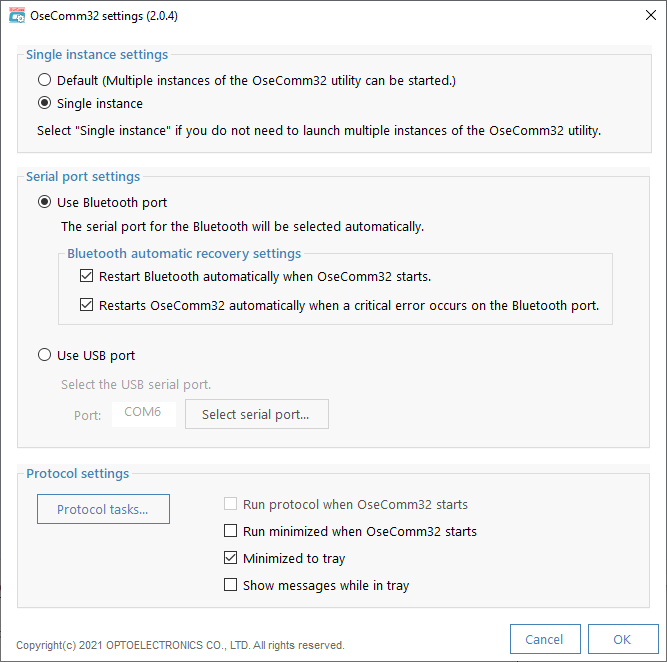Click Run protocol when OseComm32 starts checkbox
The height and width of the screenshot is (662, 667).
point(230,504)
